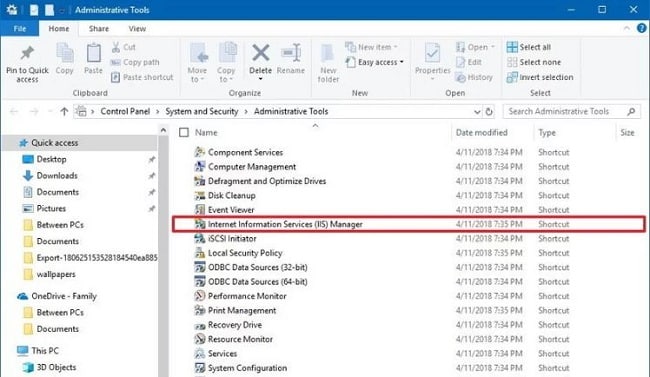Screen dimensions: 650x377
Task: Navigate to System and Security breadcrumb
Action: click(x=202, y=111)
